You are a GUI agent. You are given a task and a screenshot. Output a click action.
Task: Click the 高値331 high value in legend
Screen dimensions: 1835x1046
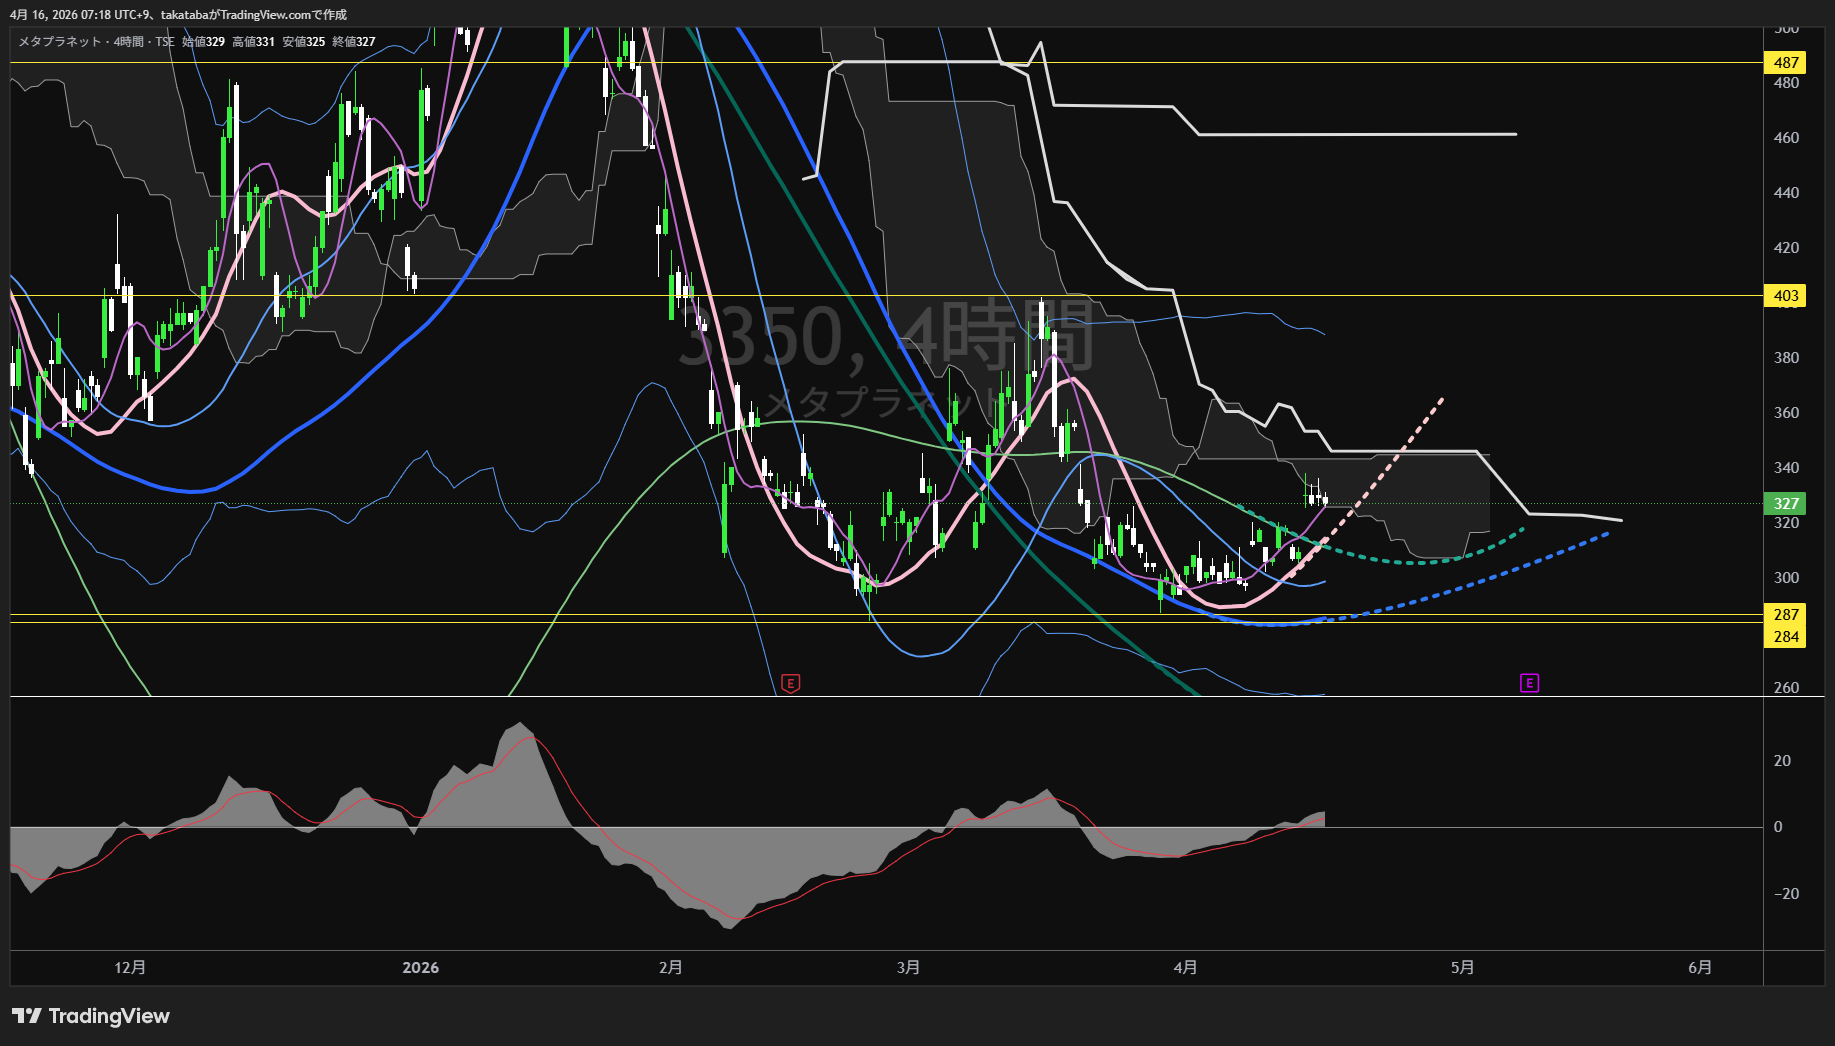pos(253,42)
